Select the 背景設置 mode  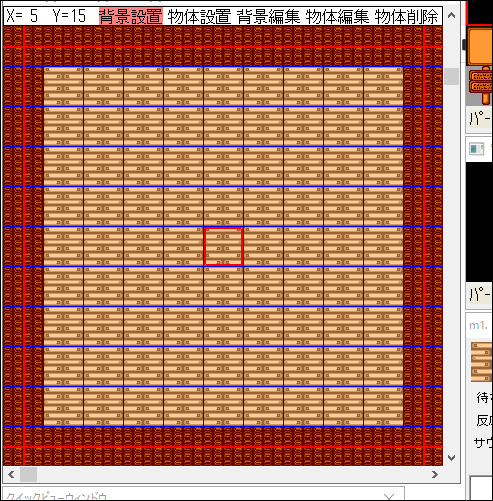click(x=131, y=16)
